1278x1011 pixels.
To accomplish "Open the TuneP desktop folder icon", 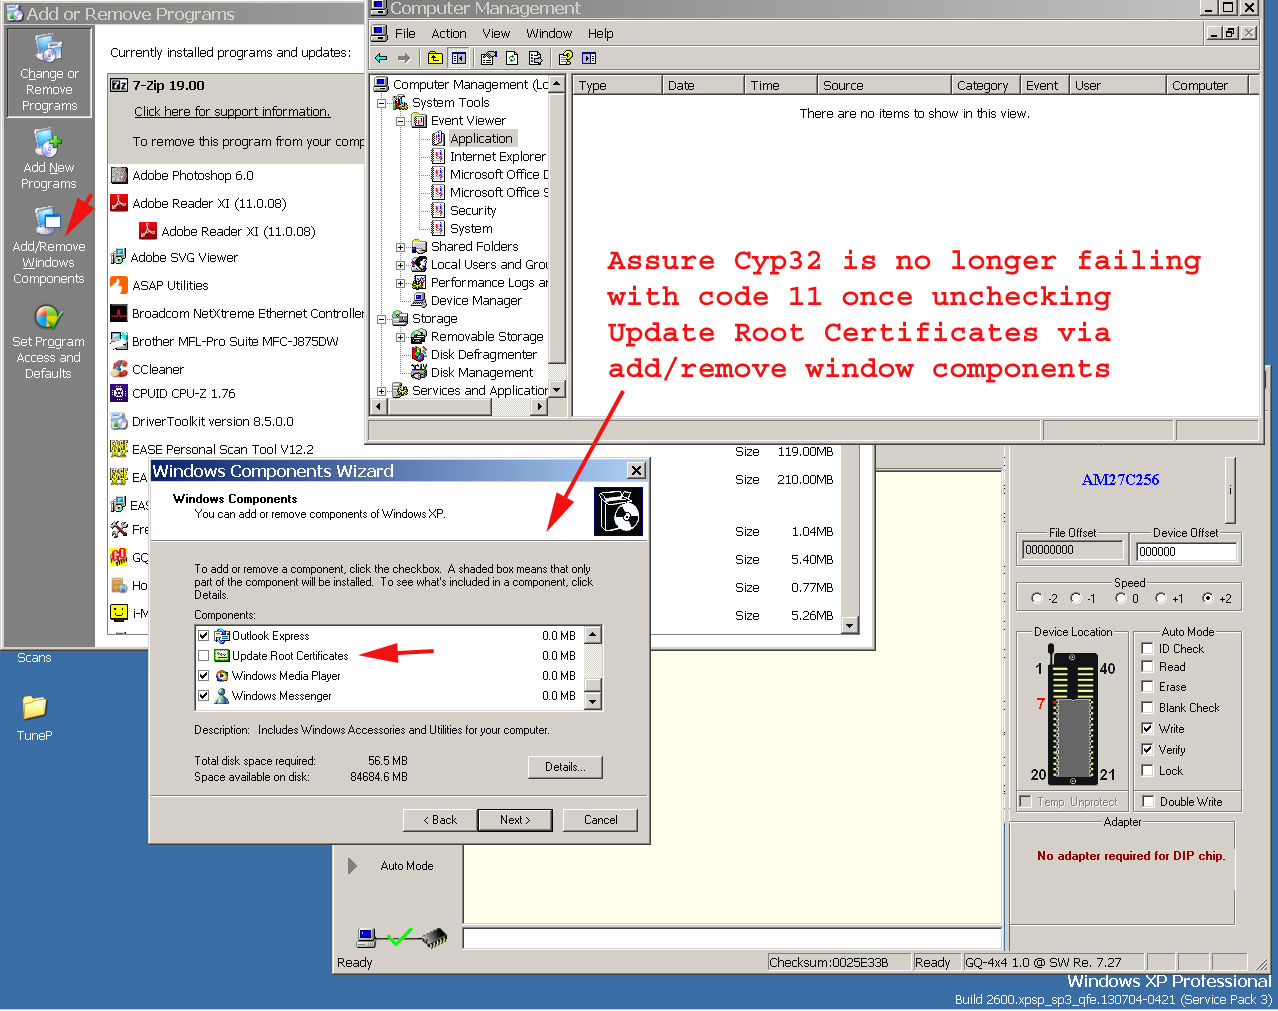I will point(34,708).
